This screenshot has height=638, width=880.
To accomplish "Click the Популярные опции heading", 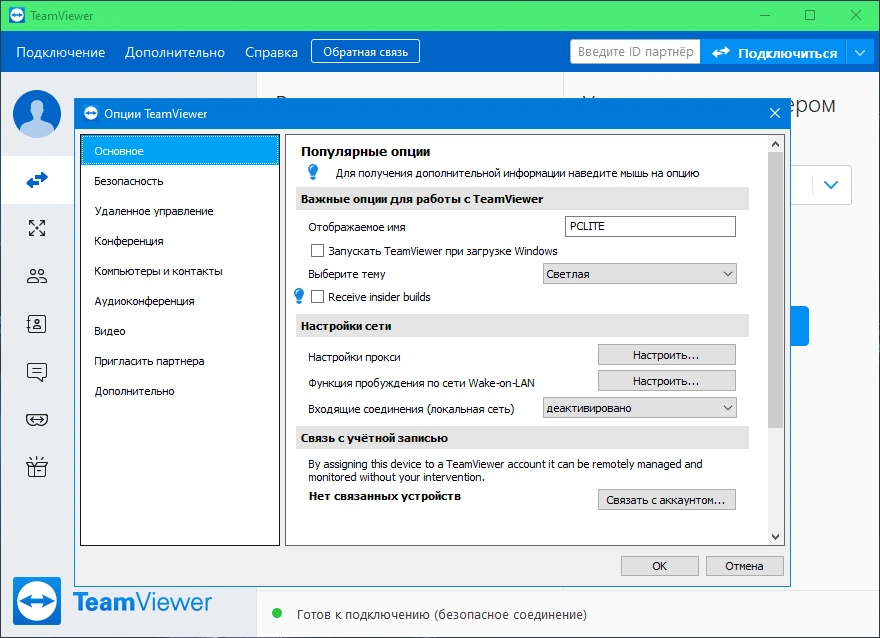I will pyautogui.click(x=365, y=151).
